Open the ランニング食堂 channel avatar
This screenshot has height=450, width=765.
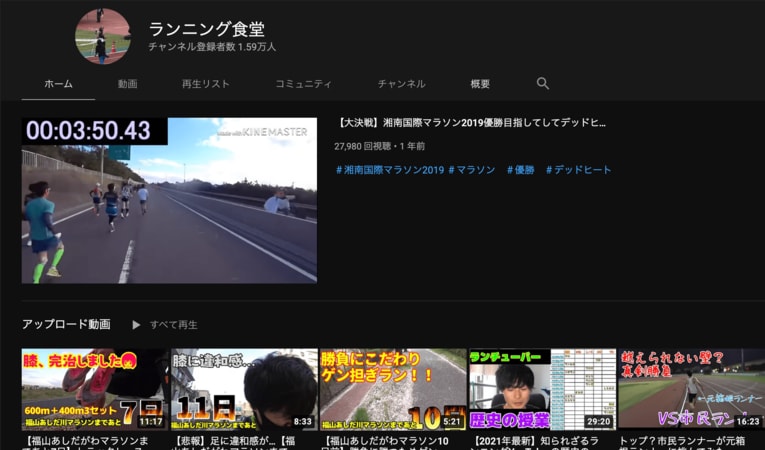click(103, 36)
